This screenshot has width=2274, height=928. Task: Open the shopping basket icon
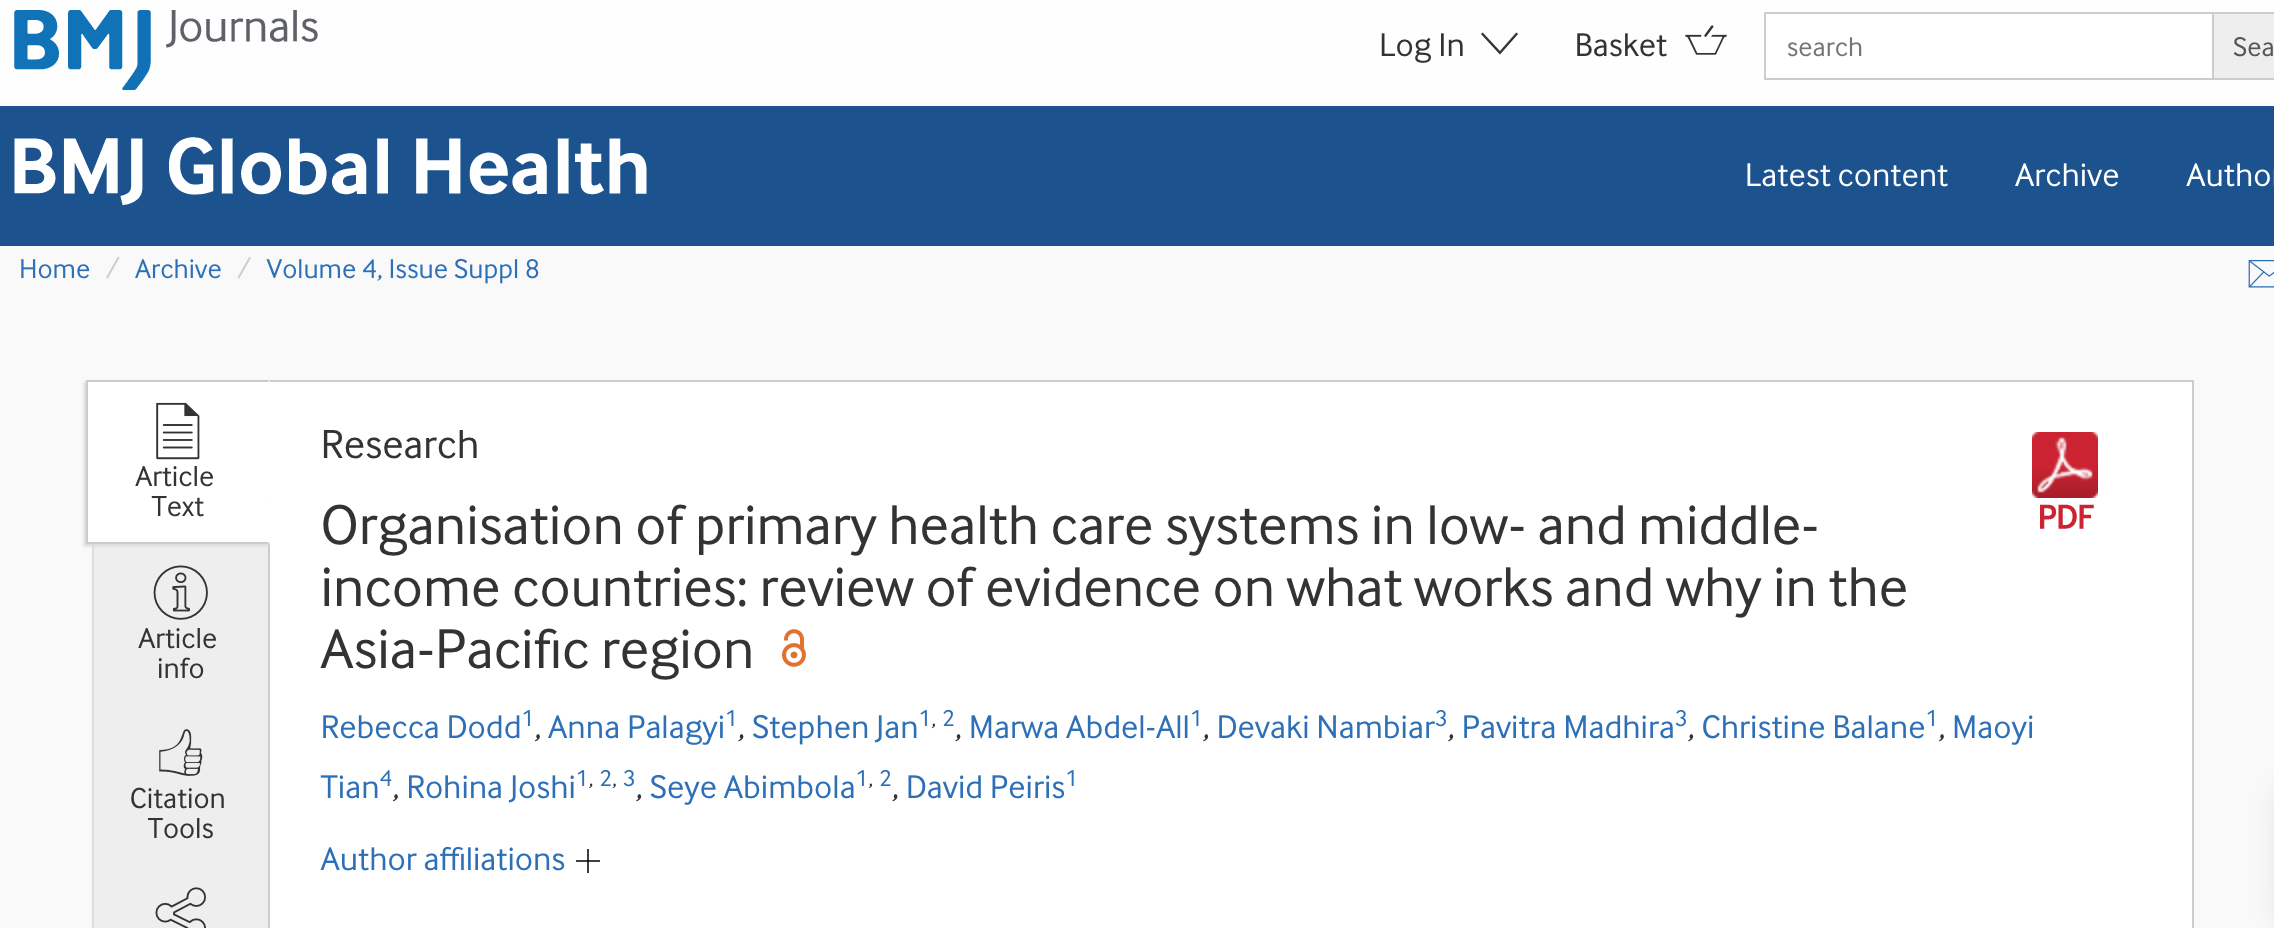point(1705,44)
